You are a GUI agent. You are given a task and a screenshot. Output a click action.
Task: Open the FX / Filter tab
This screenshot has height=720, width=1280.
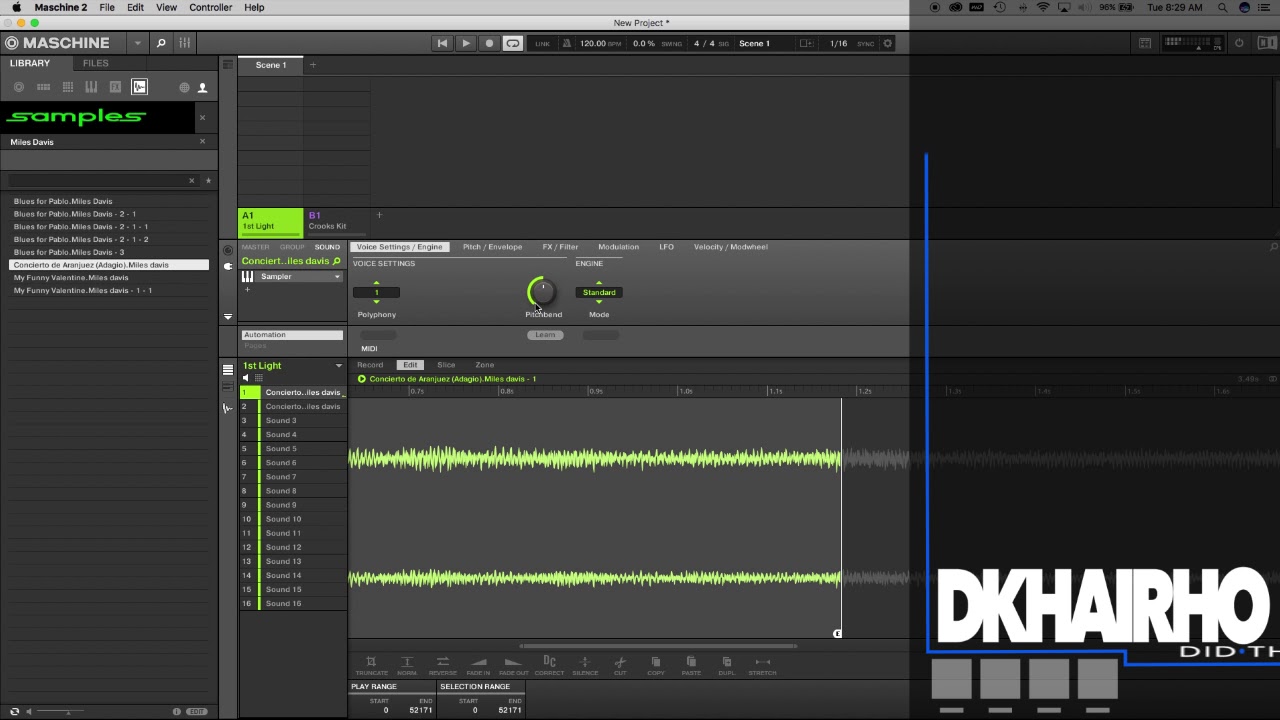[x=560, y=247]
